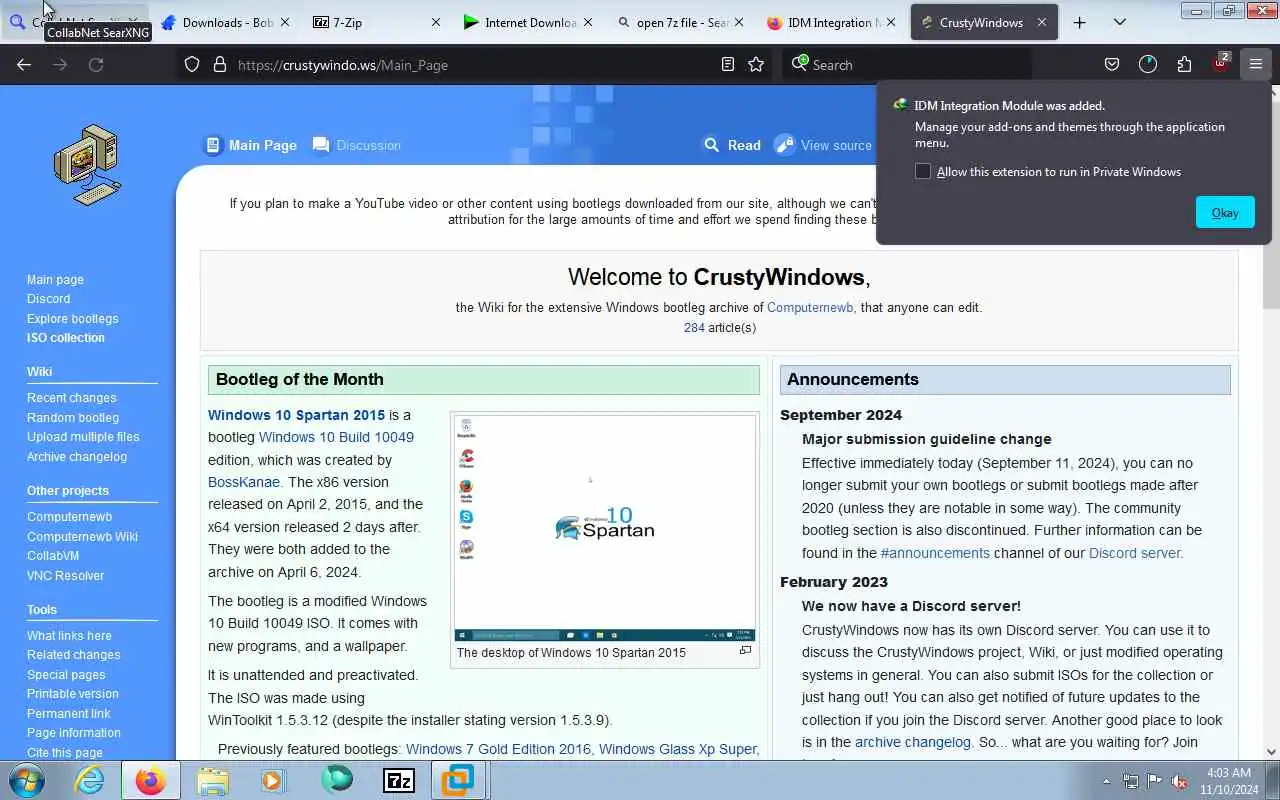Screen dimensions: 1280x800
Task: Open Windows Media Player taskbar icon
Action: click(x=273, y=780)
